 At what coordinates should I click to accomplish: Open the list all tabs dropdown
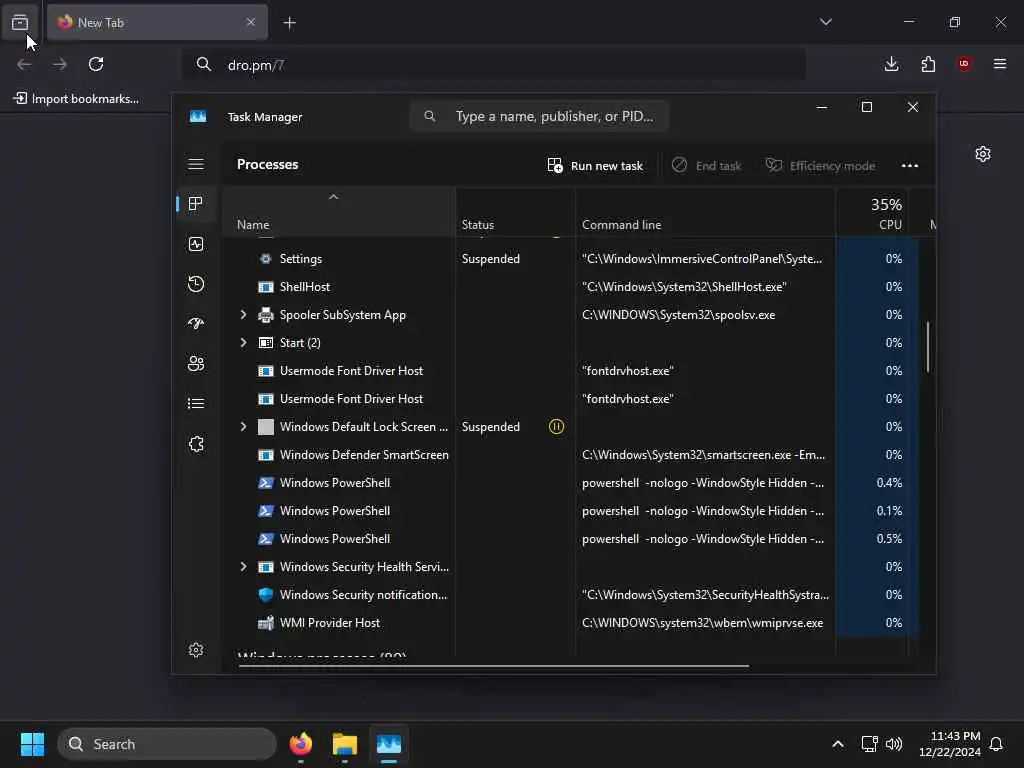(x=825, y=22)
